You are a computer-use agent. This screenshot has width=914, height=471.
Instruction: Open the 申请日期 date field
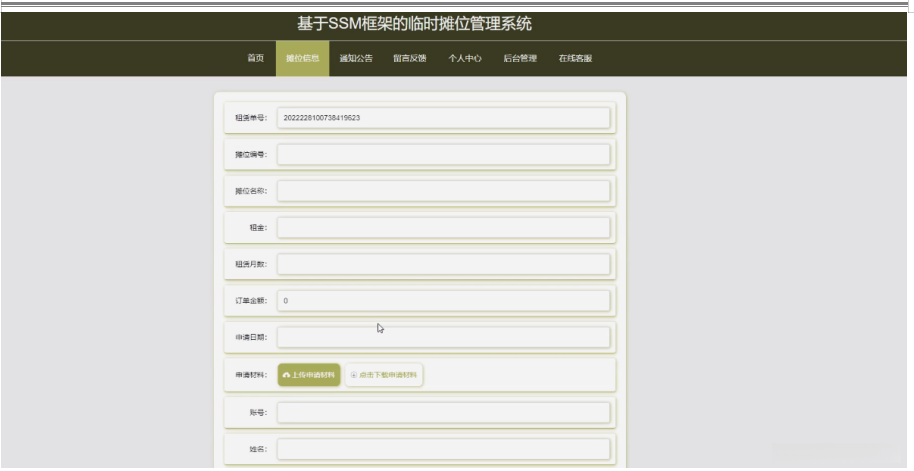pyautogui.click(x=444, y=338)
